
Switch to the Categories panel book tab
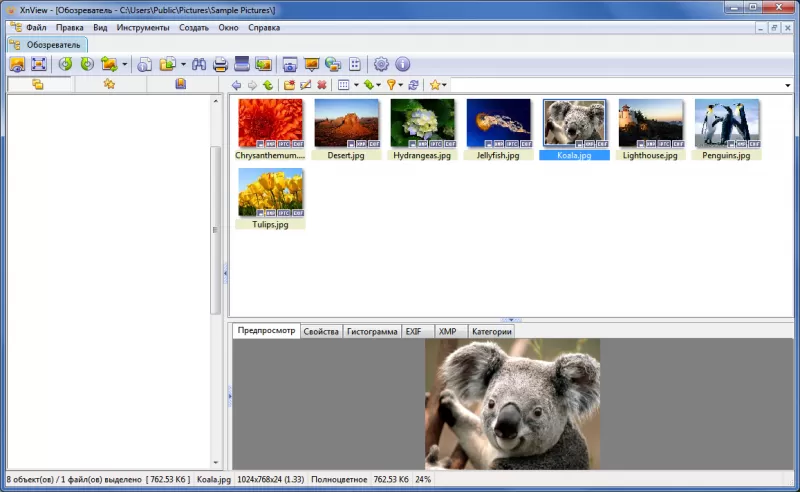pyautogui.click(x=181, y=84)
